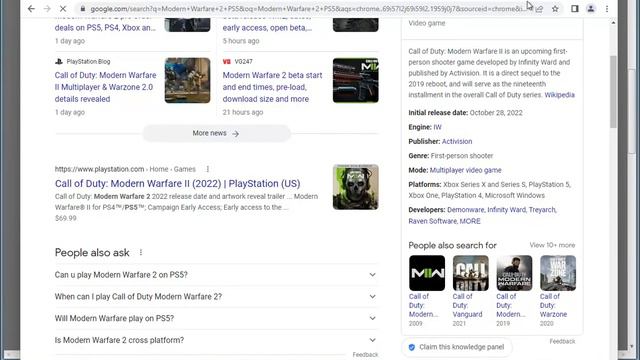Select the Call of Duty: Warzone thumbnail
This screenshot has height=360, width=640.
(558, 273)
